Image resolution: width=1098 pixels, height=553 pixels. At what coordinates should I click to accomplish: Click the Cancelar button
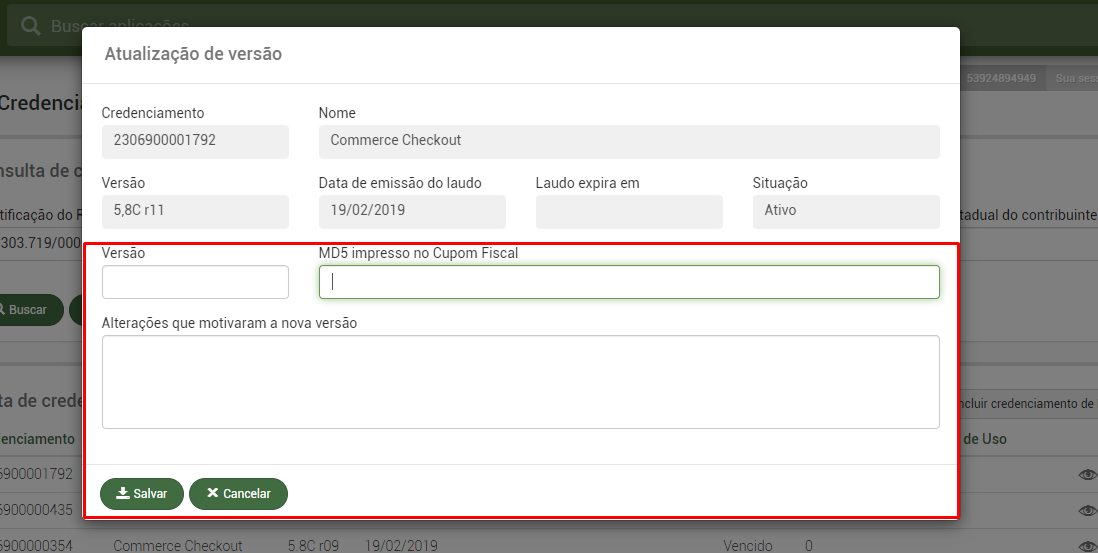[239, 494]
